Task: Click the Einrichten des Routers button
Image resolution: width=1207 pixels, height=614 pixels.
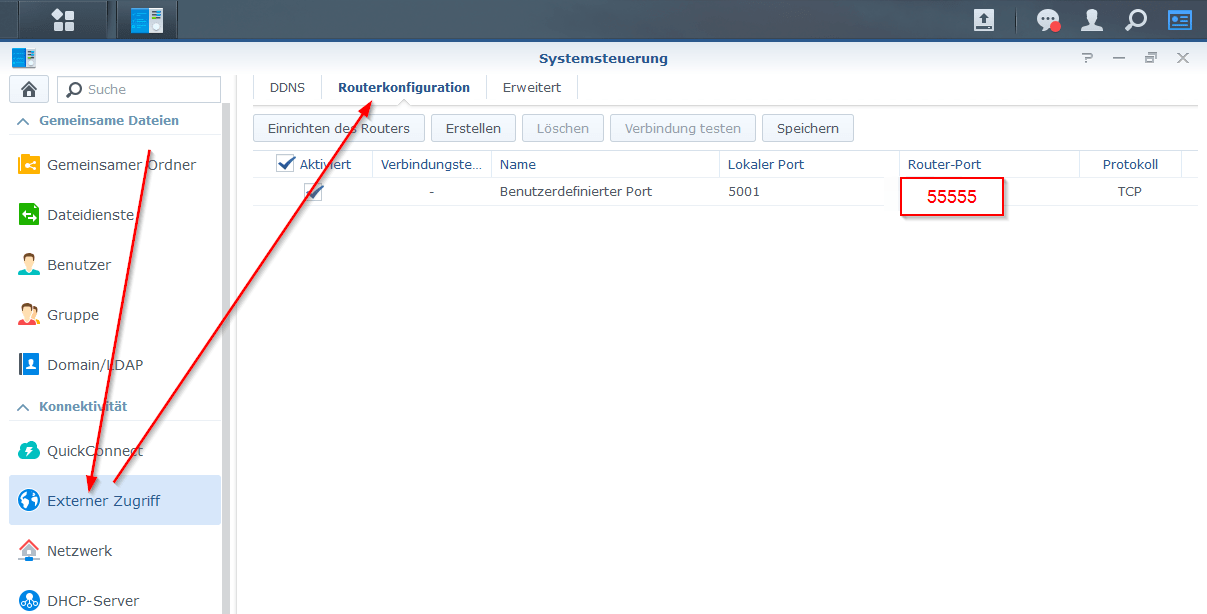Action: pyautogui.click(x=339, y=128)
